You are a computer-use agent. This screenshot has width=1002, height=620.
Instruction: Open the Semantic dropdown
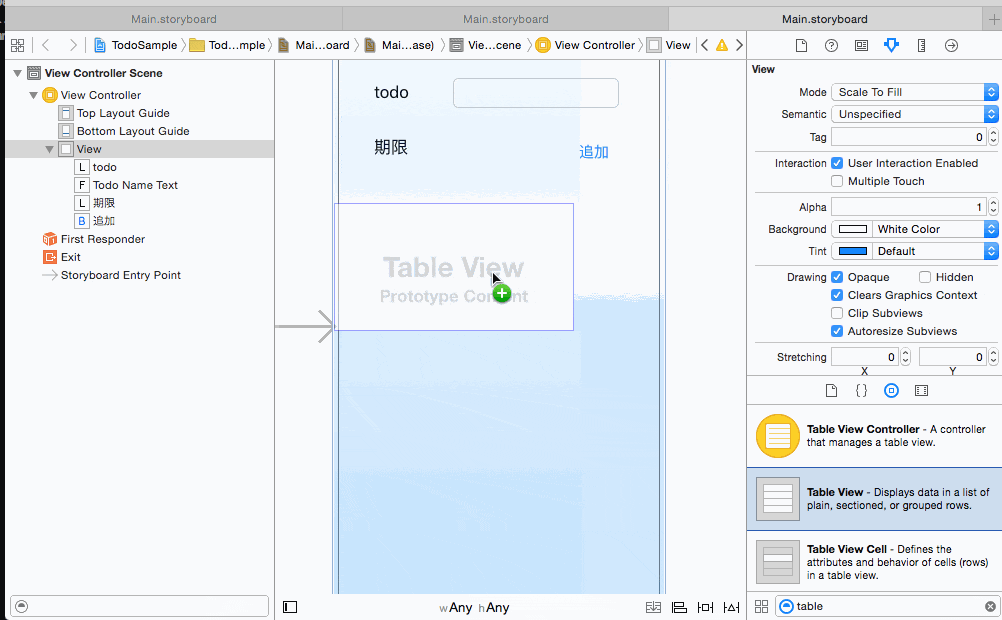[913, 113]
